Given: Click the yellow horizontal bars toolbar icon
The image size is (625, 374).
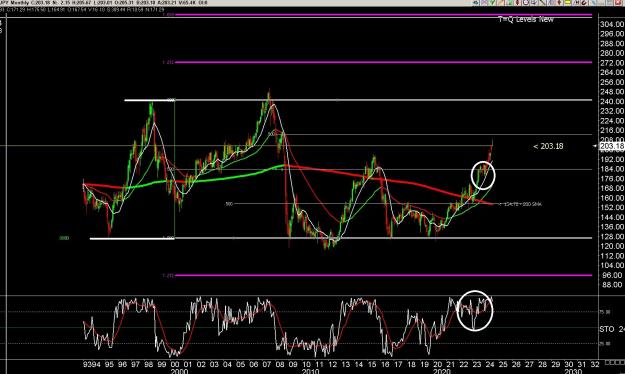Looking at the screenshot, I should point(567,2).
